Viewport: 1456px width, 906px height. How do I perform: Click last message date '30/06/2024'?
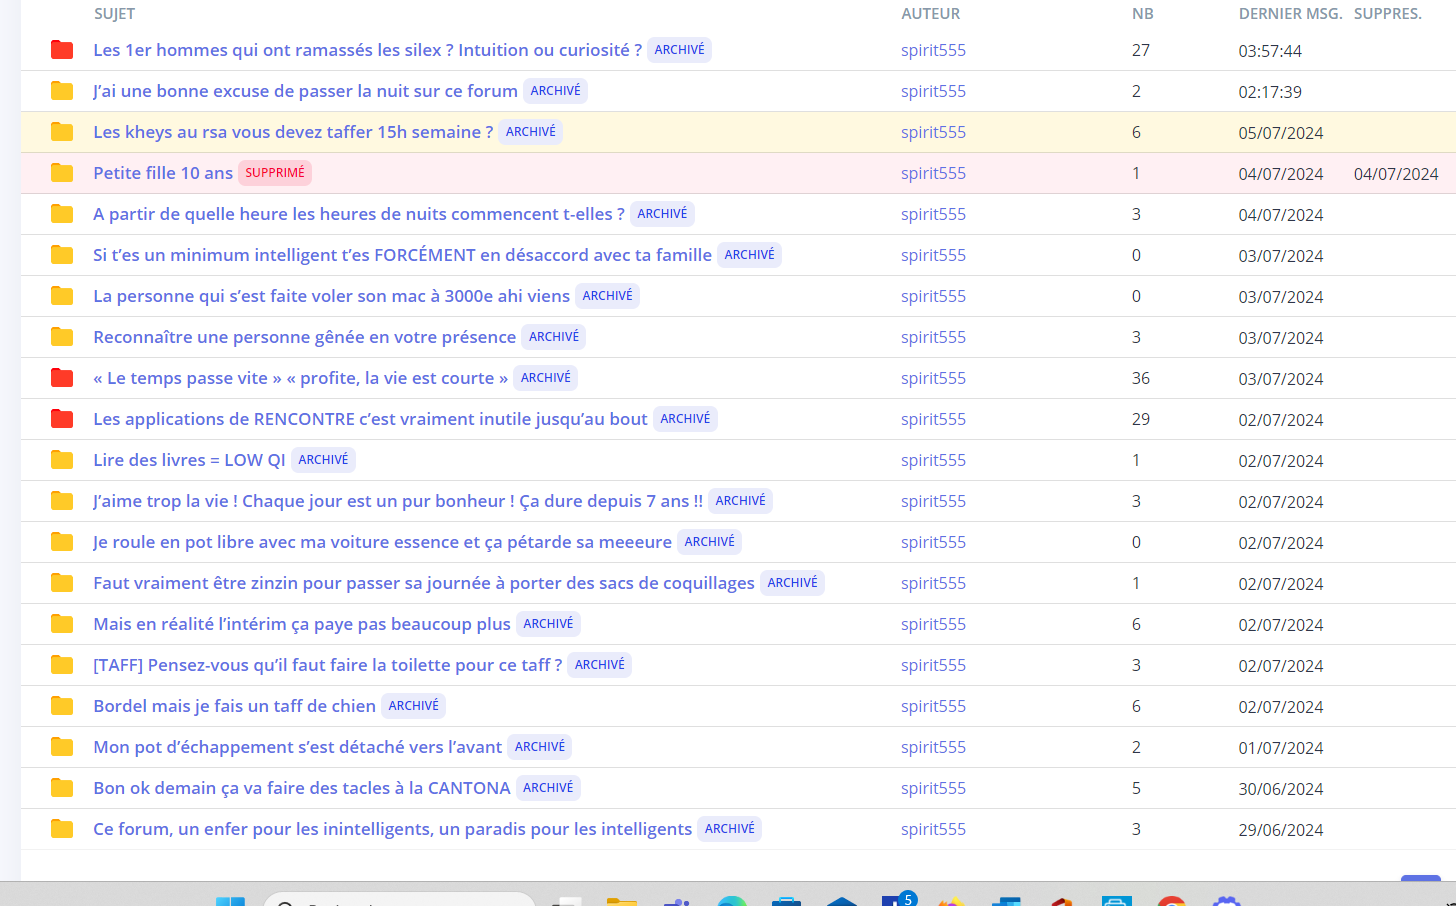click(x=1281, y=789)
